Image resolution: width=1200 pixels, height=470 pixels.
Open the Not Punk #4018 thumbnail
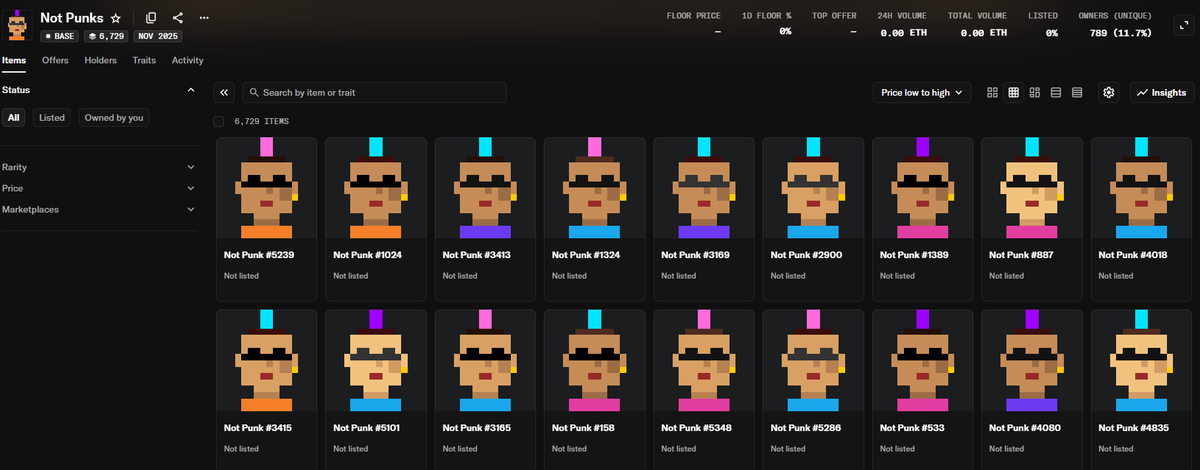[1141, 188]
